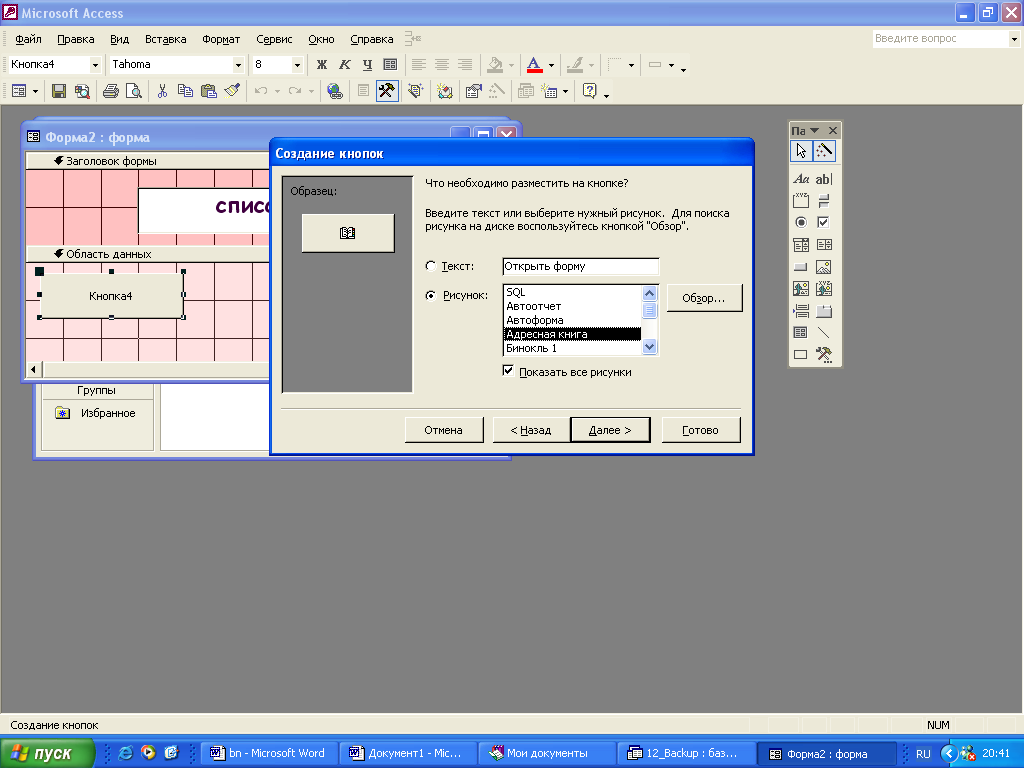Select the Label (Aa) tool in the toolbox
The image size is (1024, 768).
point(801,179)
